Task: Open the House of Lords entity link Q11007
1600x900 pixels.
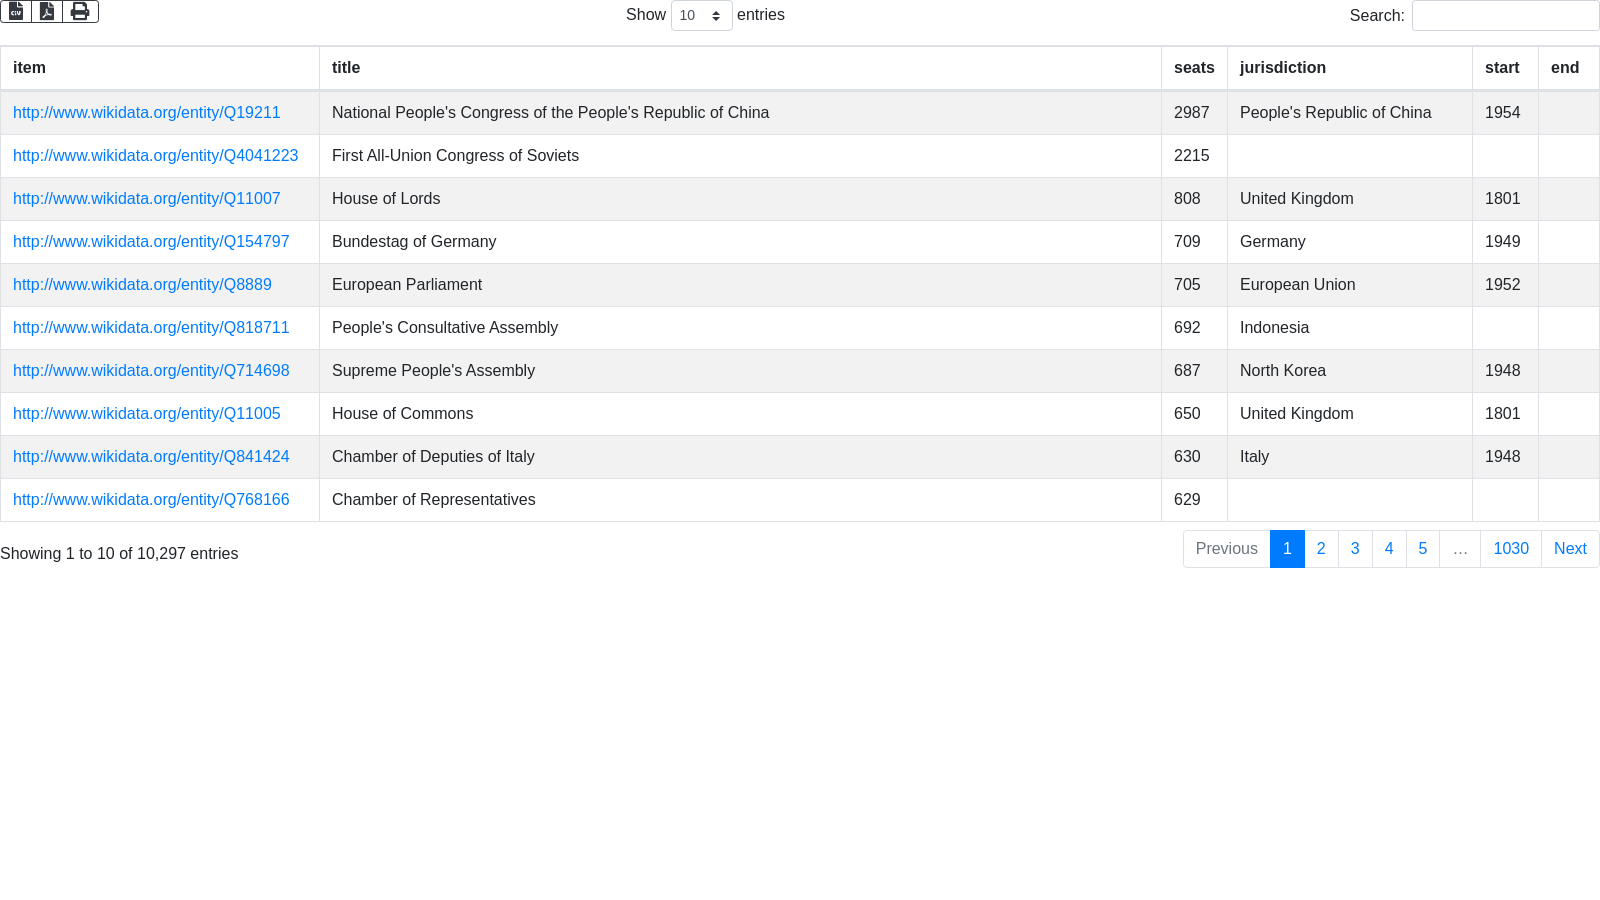Action: click(146, 199)
